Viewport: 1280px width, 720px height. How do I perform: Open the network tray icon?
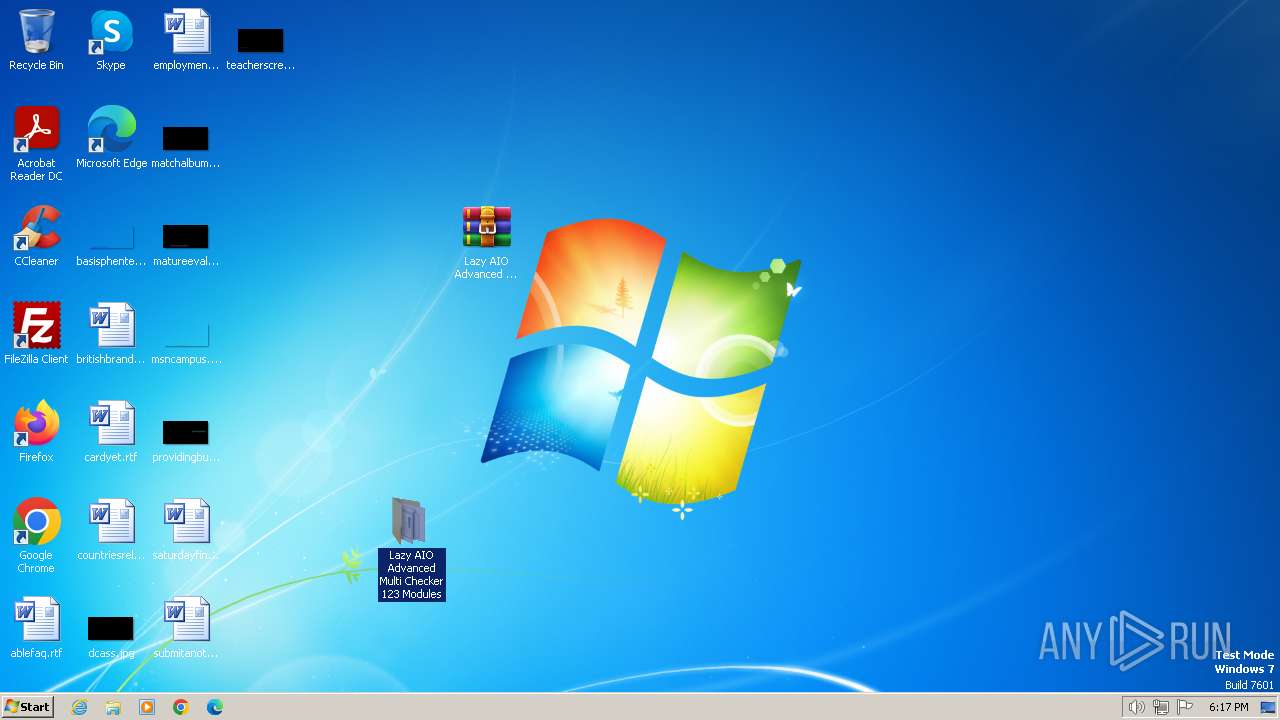pos(1161,707)
